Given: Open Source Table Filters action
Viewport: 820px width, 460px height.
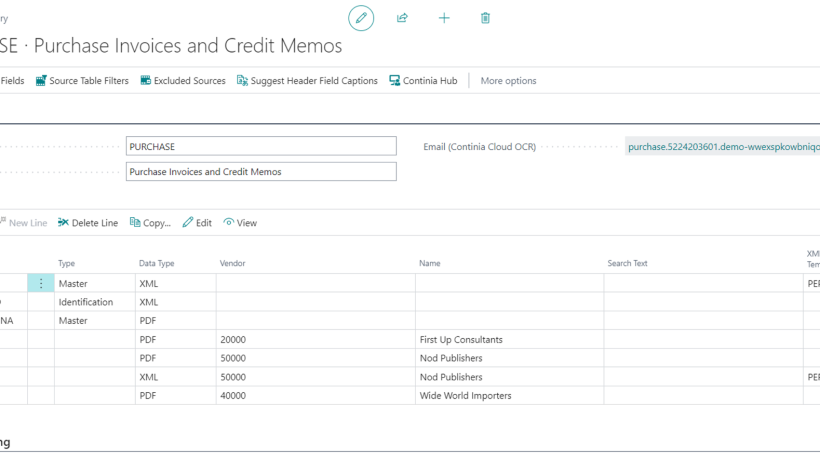Looking at the screenshot, I should (x=82, y=81).
